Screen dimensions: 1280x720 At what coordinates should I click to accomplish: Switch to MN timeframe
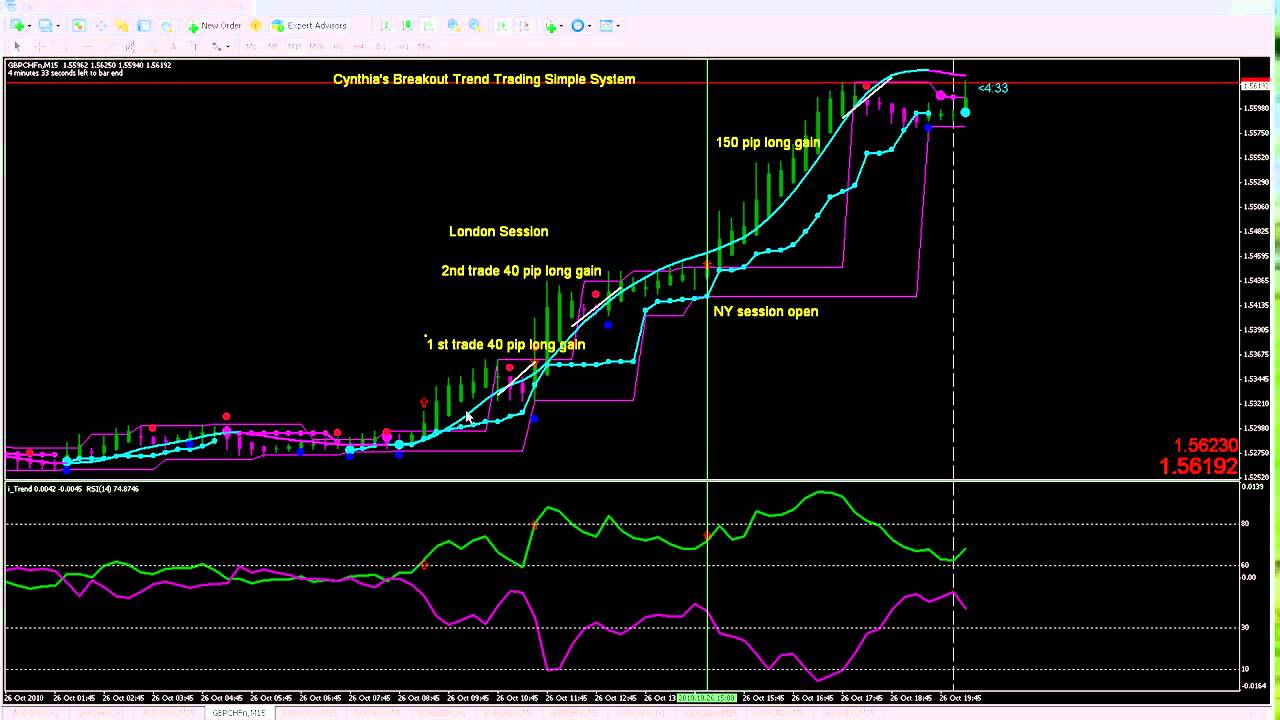(x=424, y=46)
